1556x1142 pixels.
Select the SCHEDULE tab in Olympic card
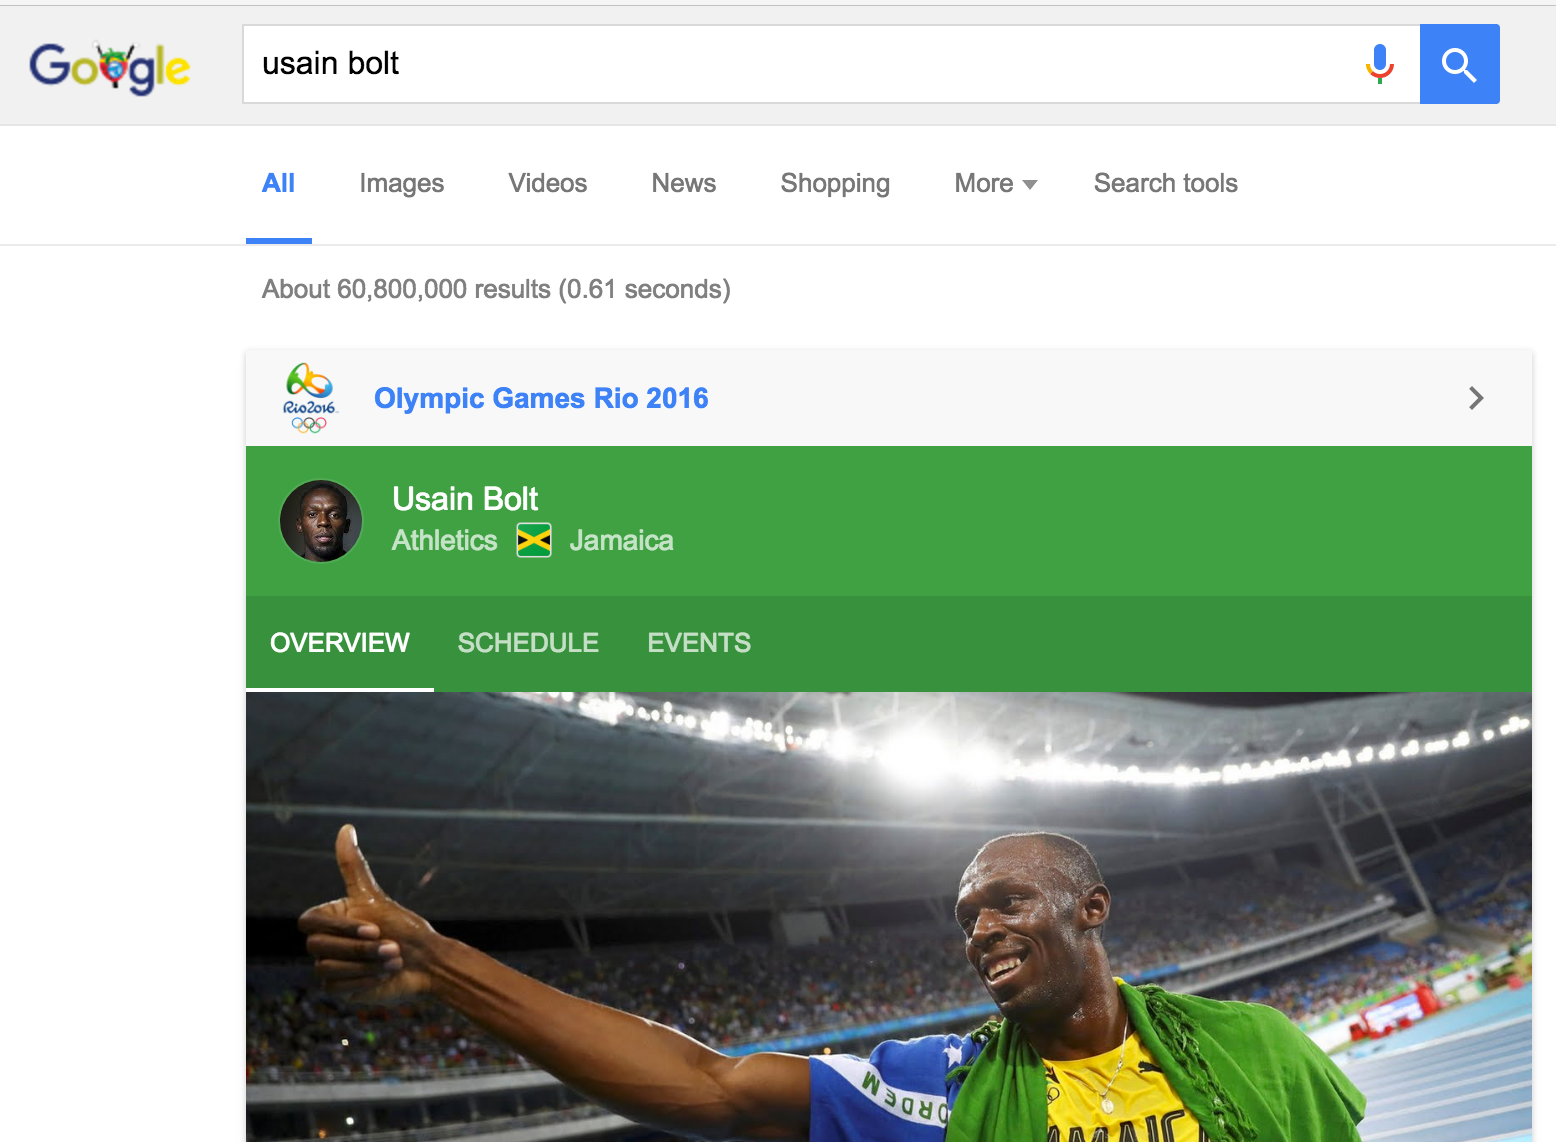(x=528, y=643)
